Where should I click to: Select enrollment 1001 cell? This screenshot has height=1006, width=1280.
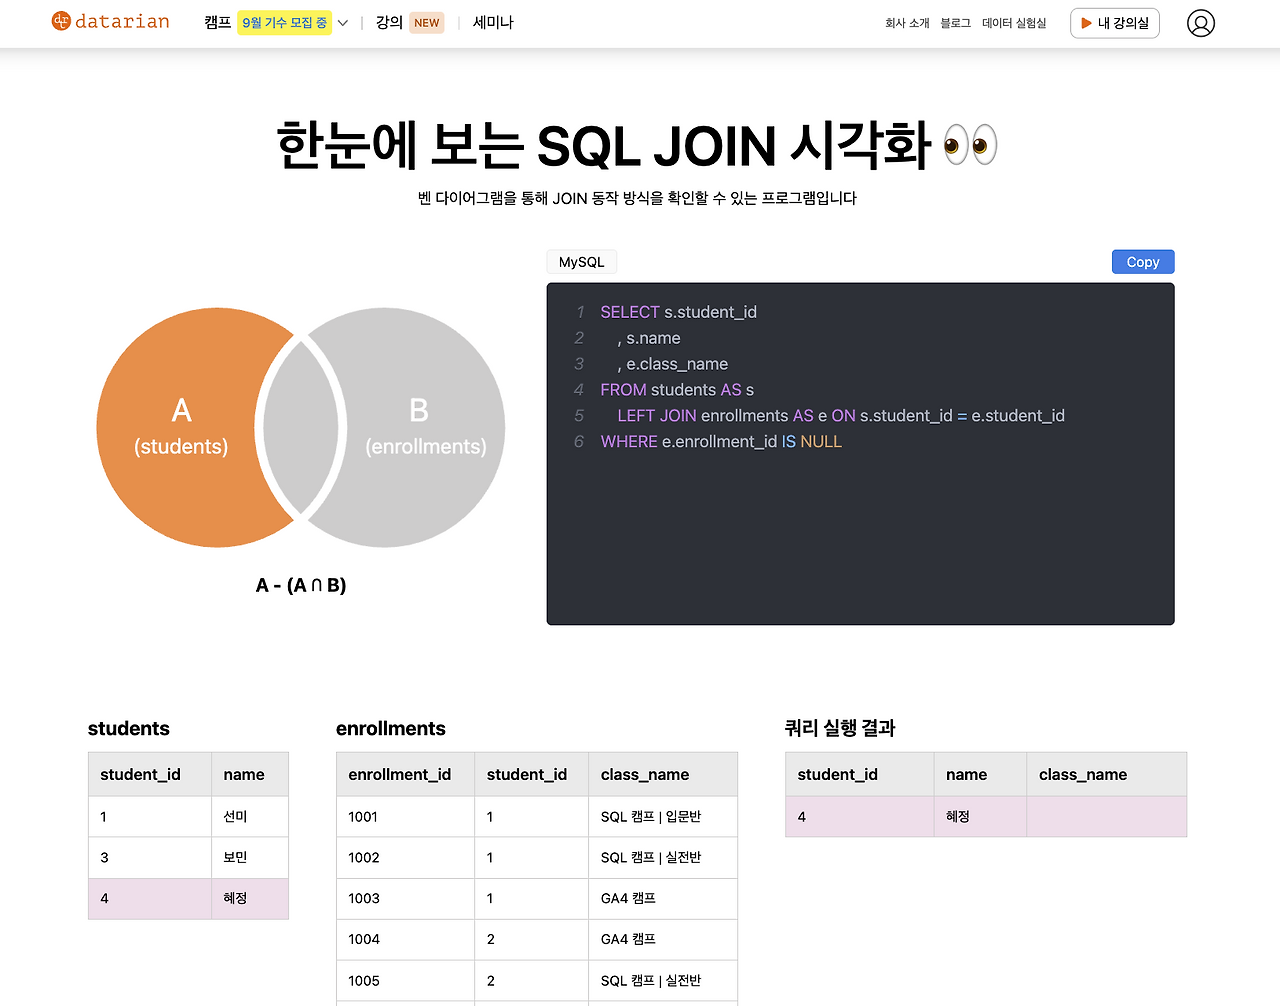coord(405,817)
